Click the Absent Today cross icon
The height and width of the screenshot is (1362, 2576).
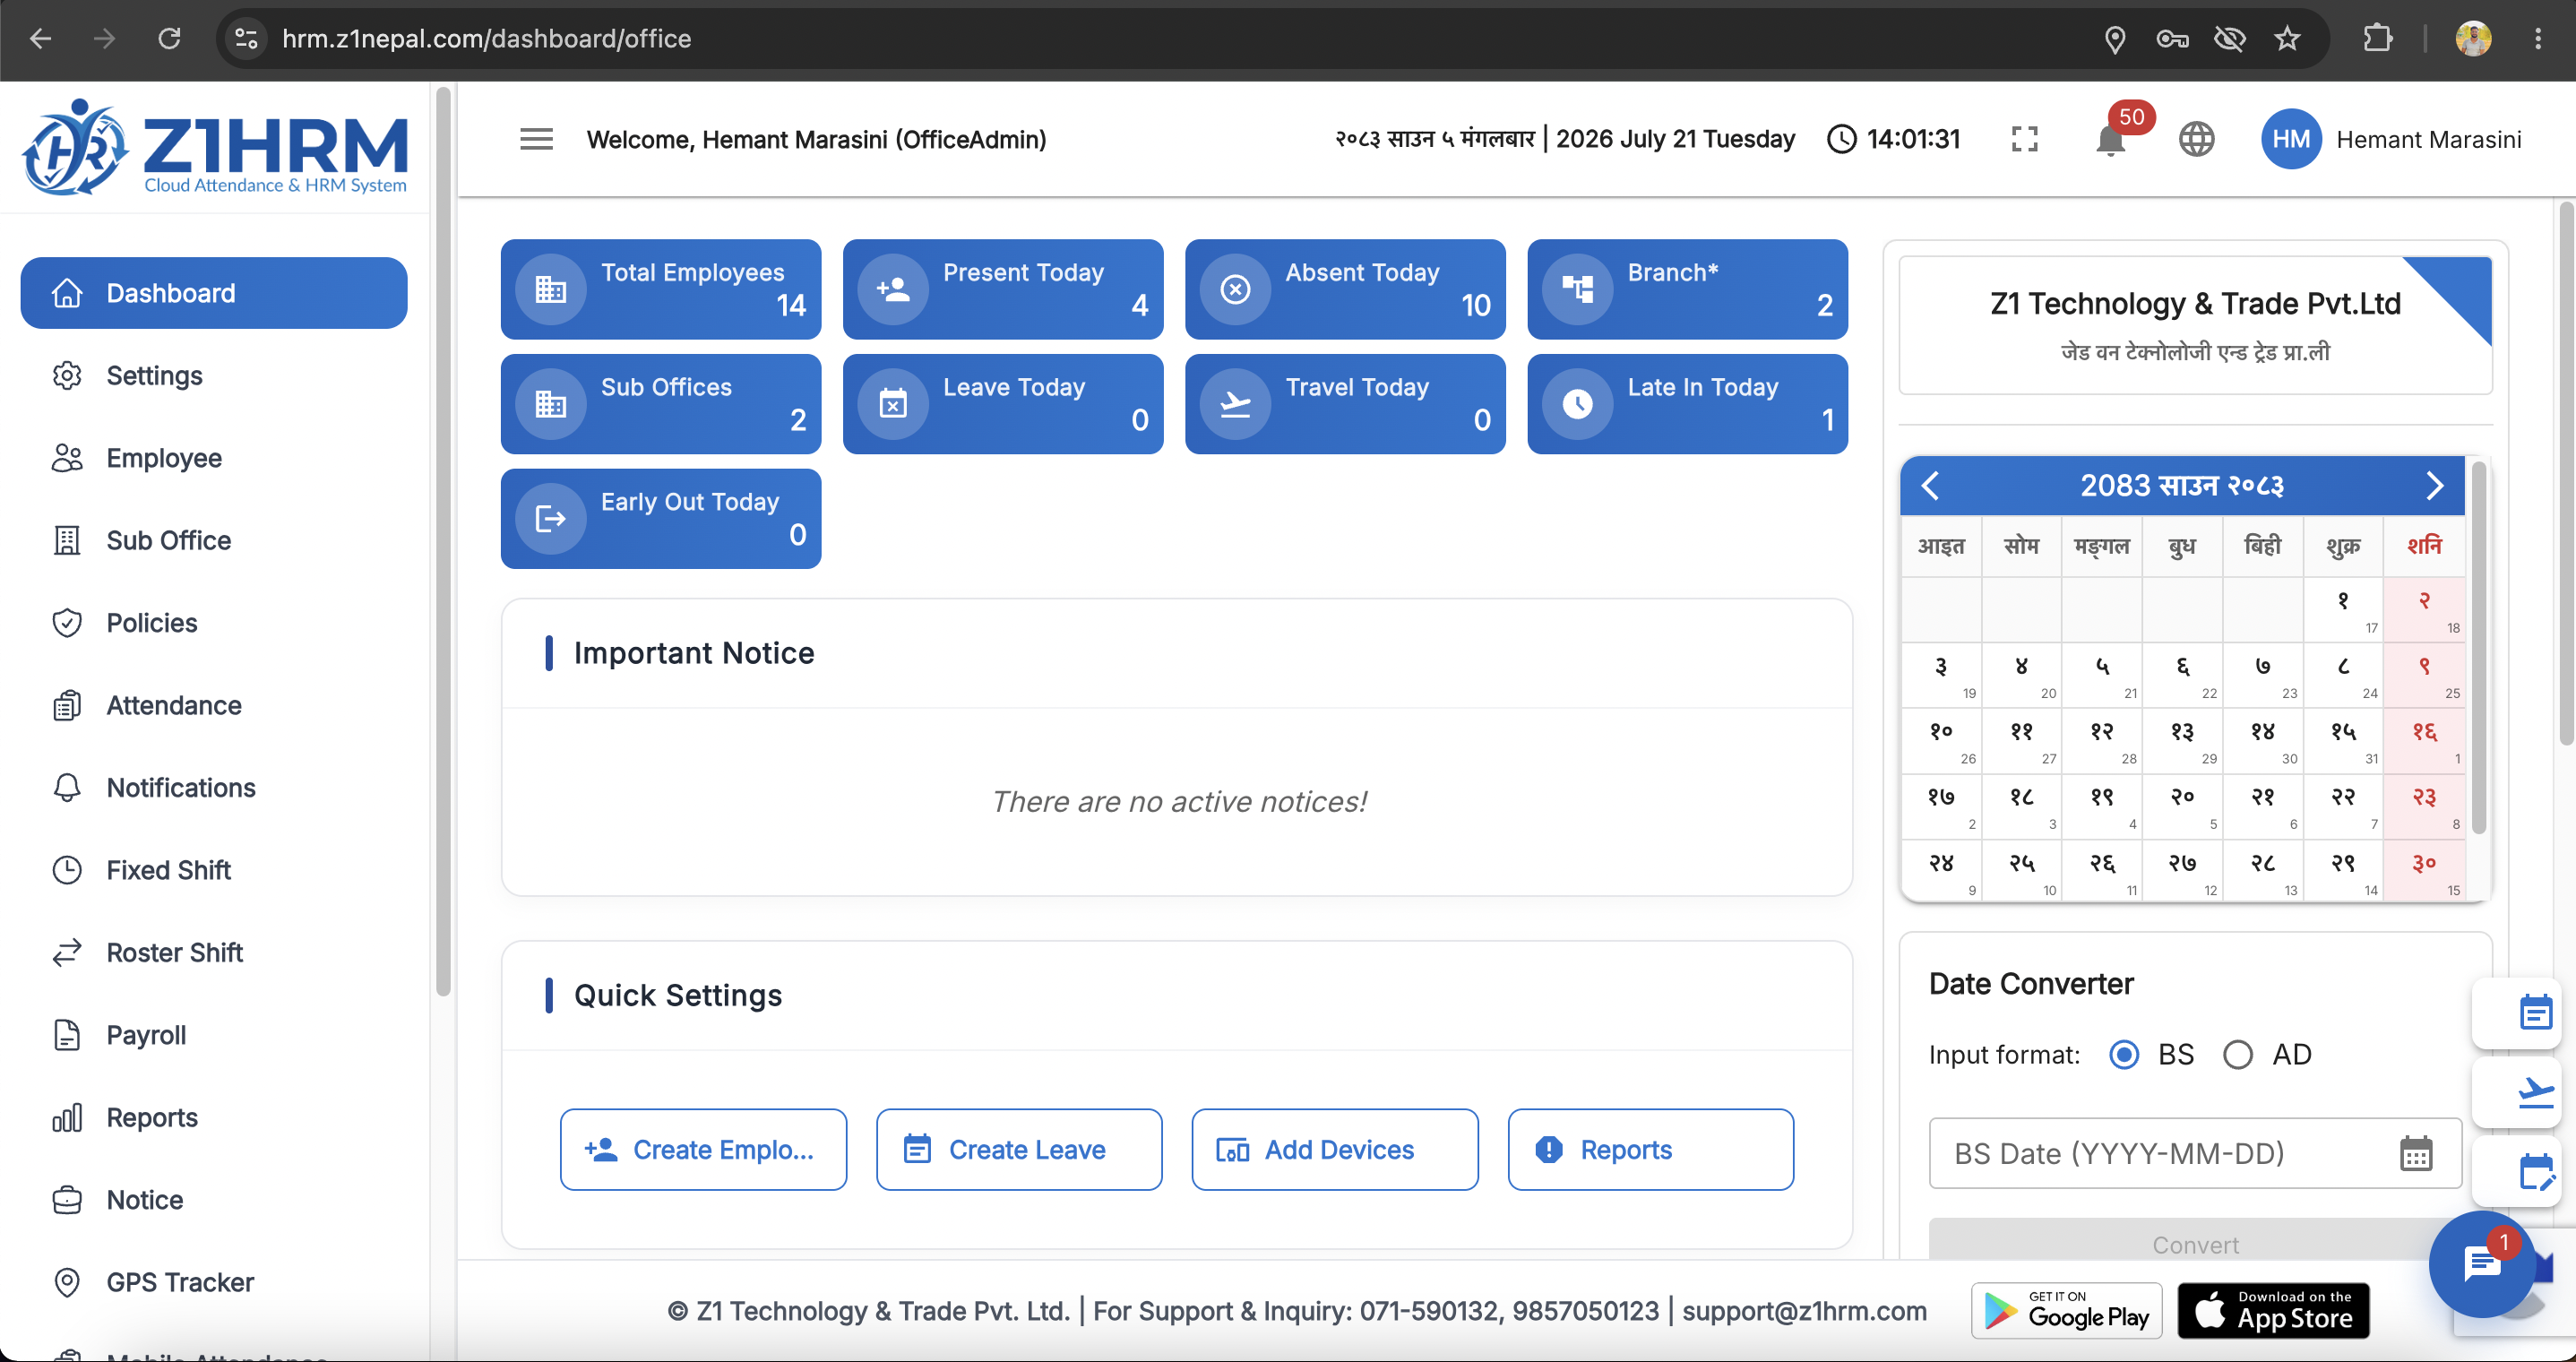point(1235,289)
